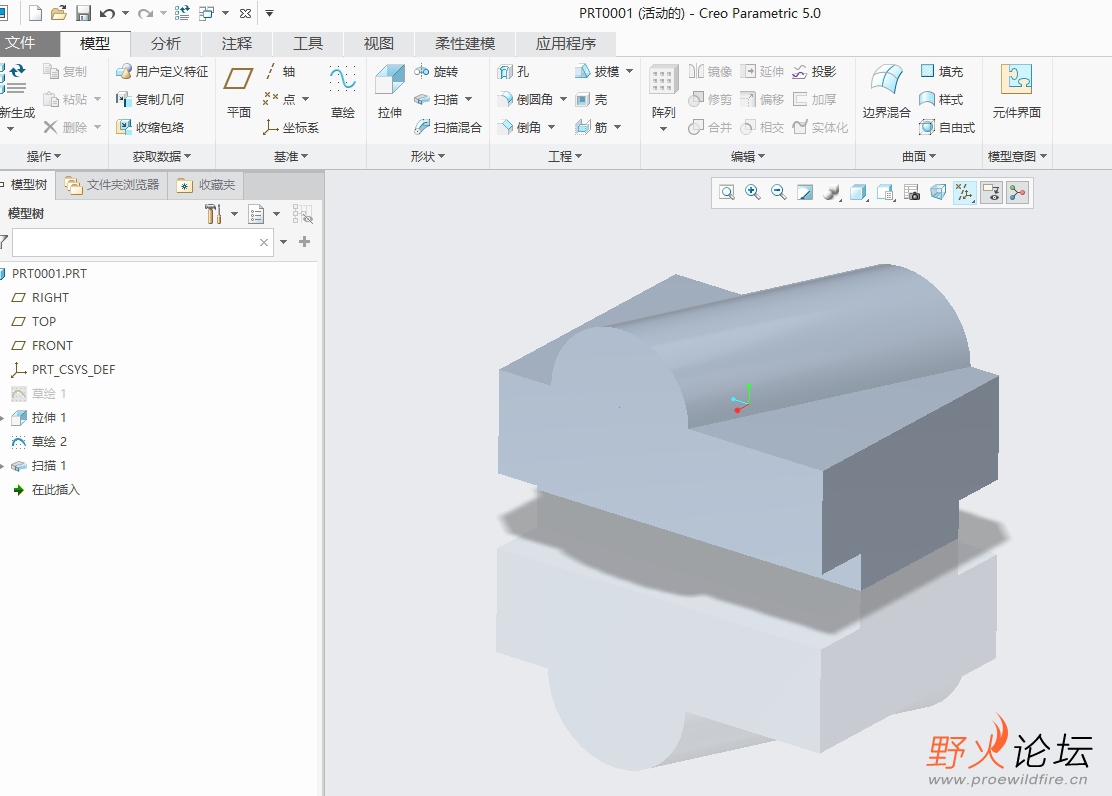Image resolution: width=1112 pixels, height=796 pixels.
Task: Save the part with the disk icon
Action: click(x=83, y=13)
